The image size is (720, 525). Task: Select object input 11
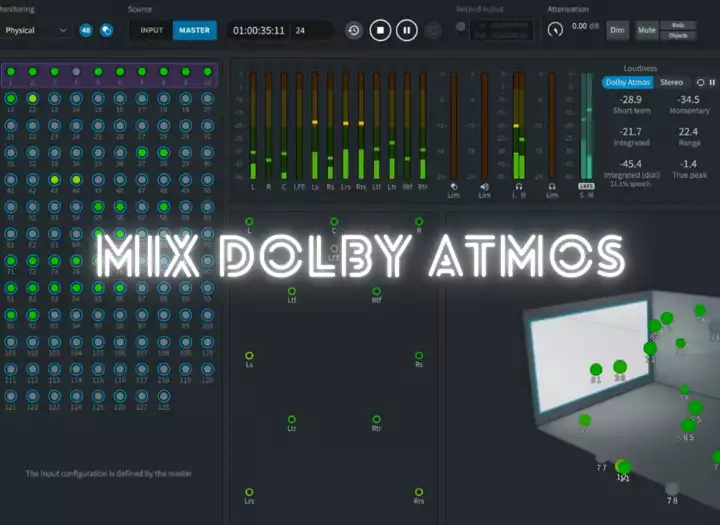[x=11, y=98]
